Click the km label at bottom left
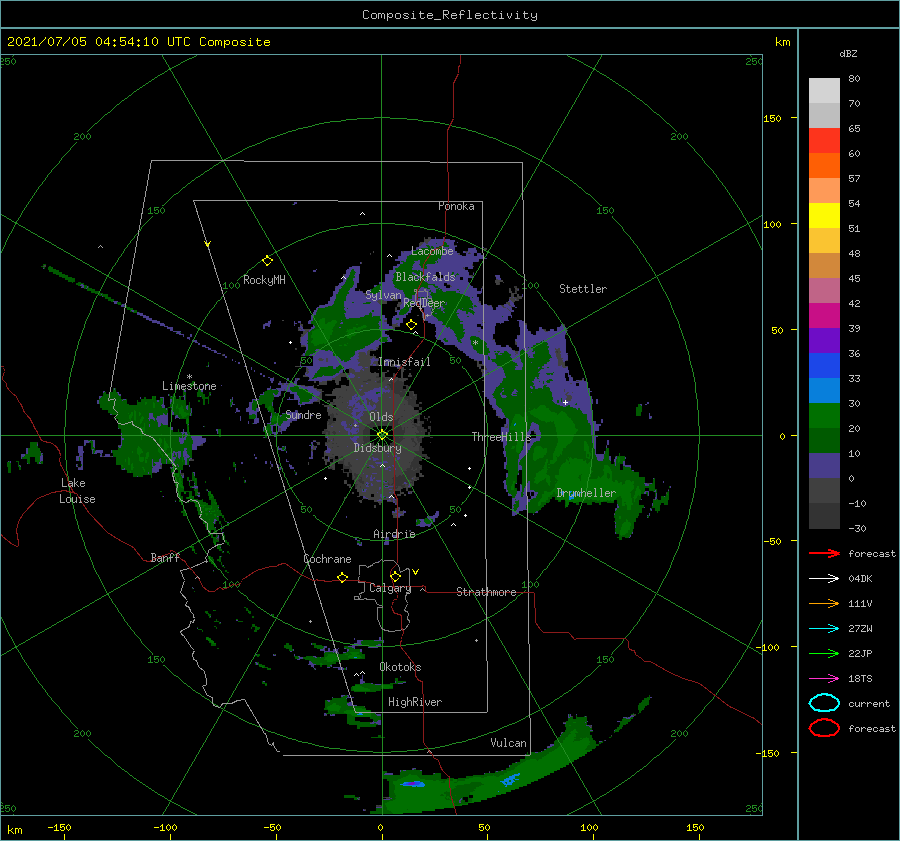900x841 pixels. tap(15, 830)
